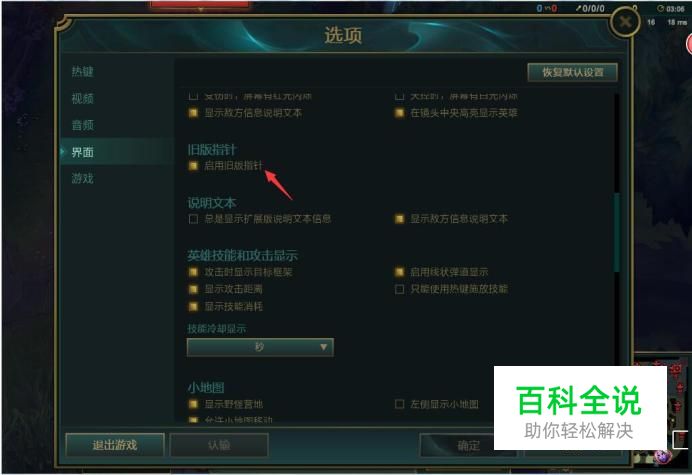The width and height of the screenshot is (692, 475).
Task: Click 恢复默认设置 restore defaults button
Action: [572, 72]
